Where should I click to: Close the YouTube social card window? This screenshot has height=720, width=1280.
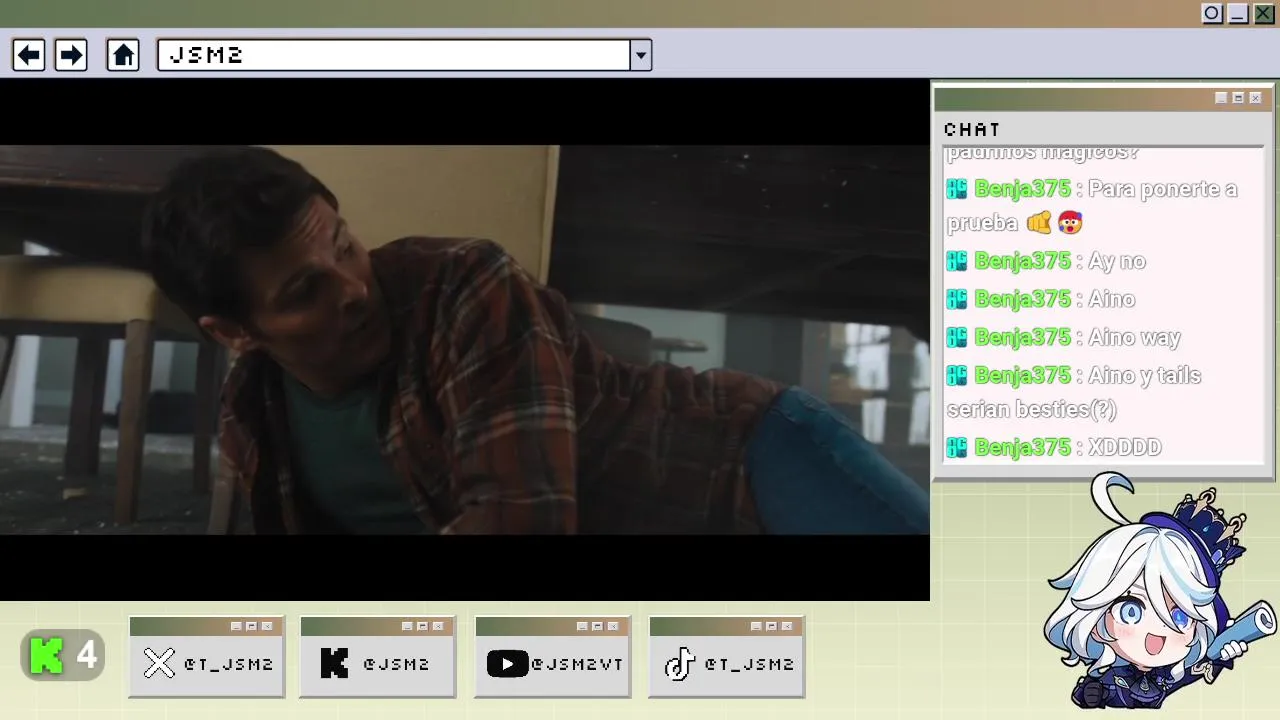613,626
